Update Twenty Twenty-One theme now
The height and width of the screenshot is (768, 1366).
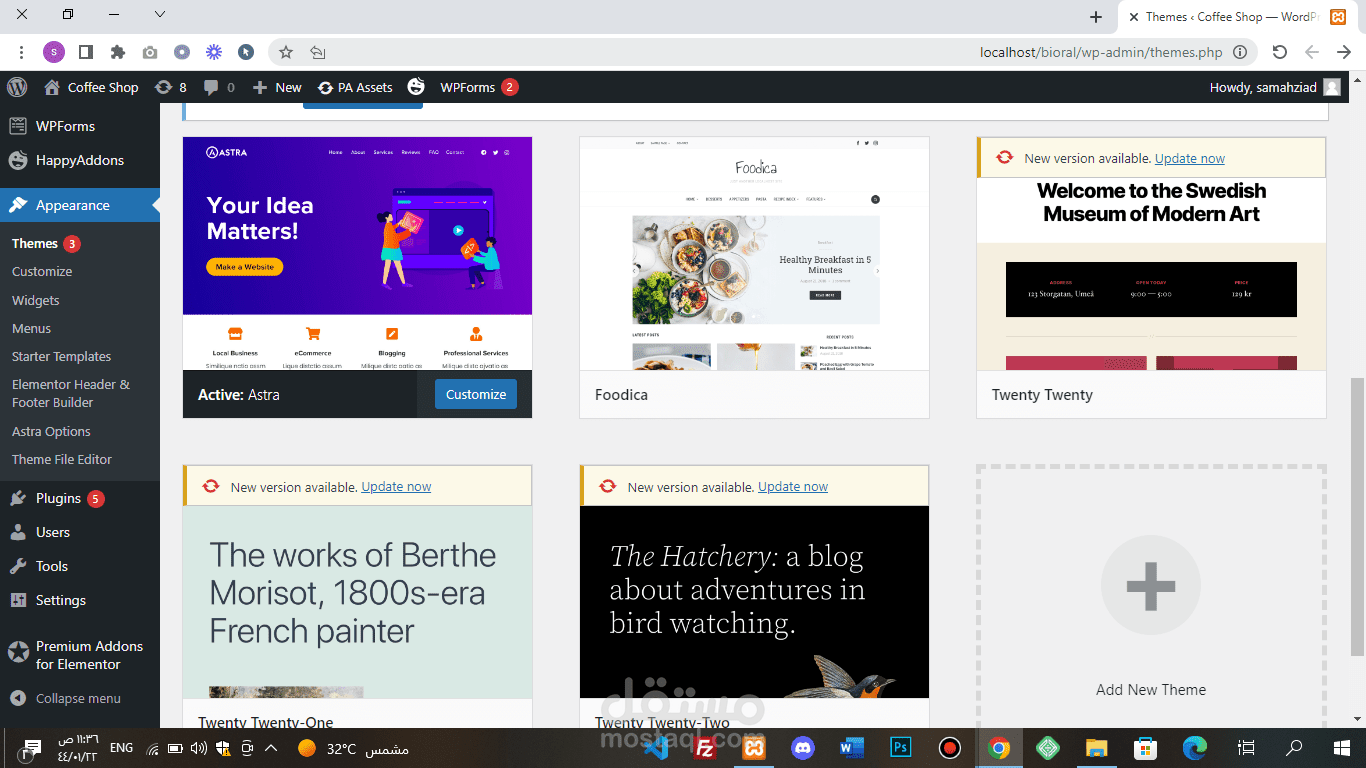click(396, 487)
